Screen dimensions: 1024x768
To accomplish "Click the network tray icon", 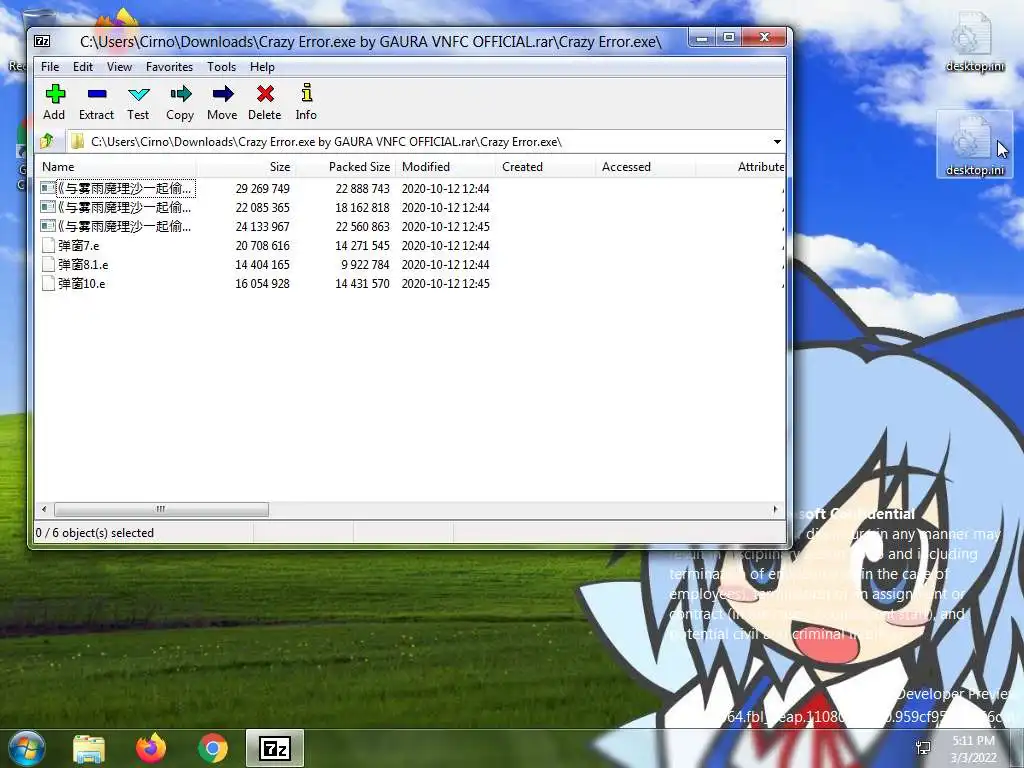I will (923, 748).
